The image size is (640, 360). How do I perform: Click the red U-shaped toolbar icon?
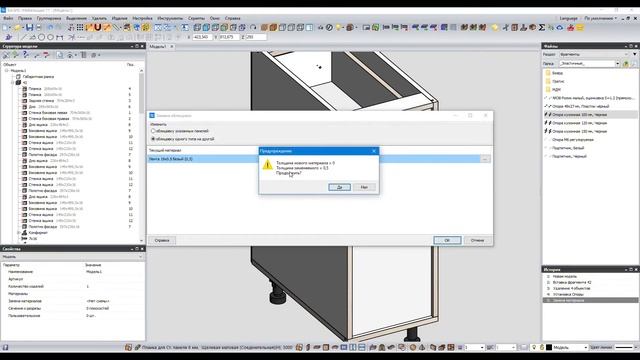click(x=98, y=28)
